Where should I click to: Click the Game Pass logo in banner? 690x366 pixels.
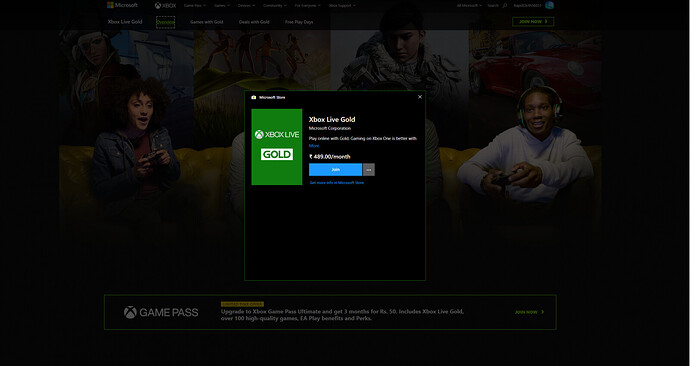pyautogui.click(x=161, y=312)
